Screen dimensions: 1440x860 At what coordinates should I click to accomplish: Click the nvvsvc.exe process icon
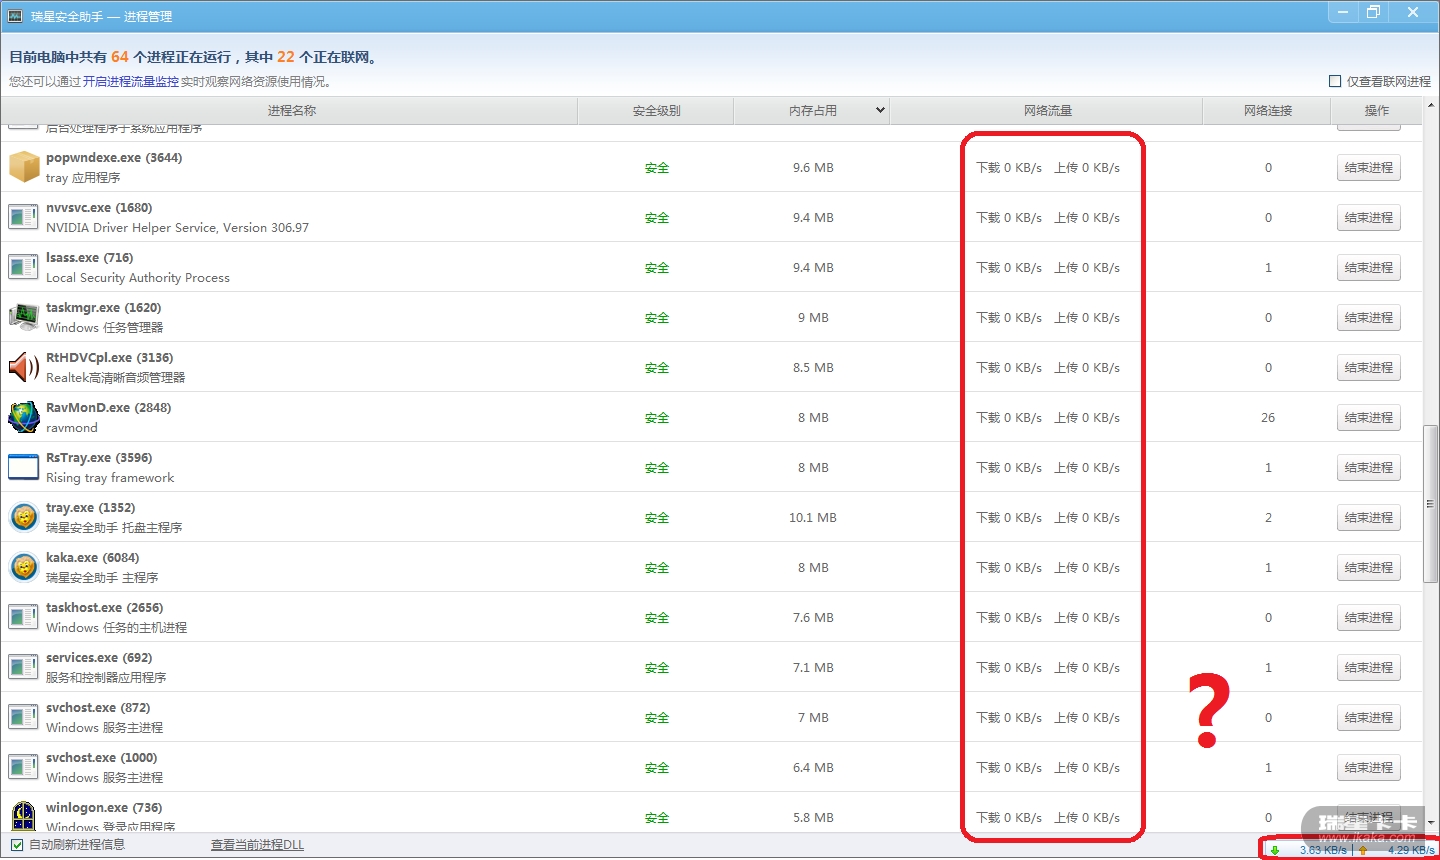pyautogui.click(x=24, y=217)
